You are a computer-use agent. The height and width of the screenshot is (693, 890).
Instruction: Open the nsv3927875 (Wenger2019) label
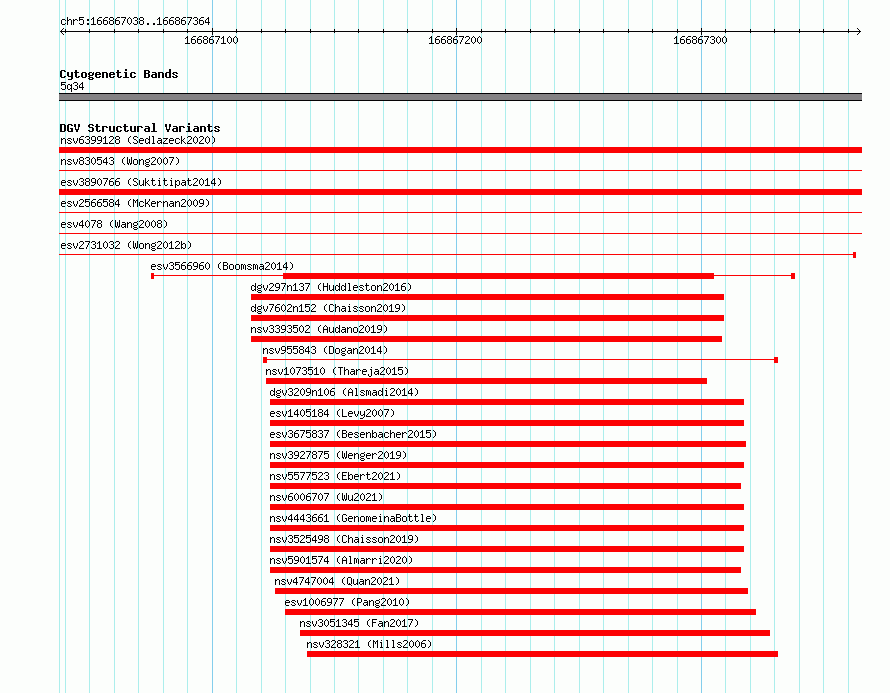338,455
